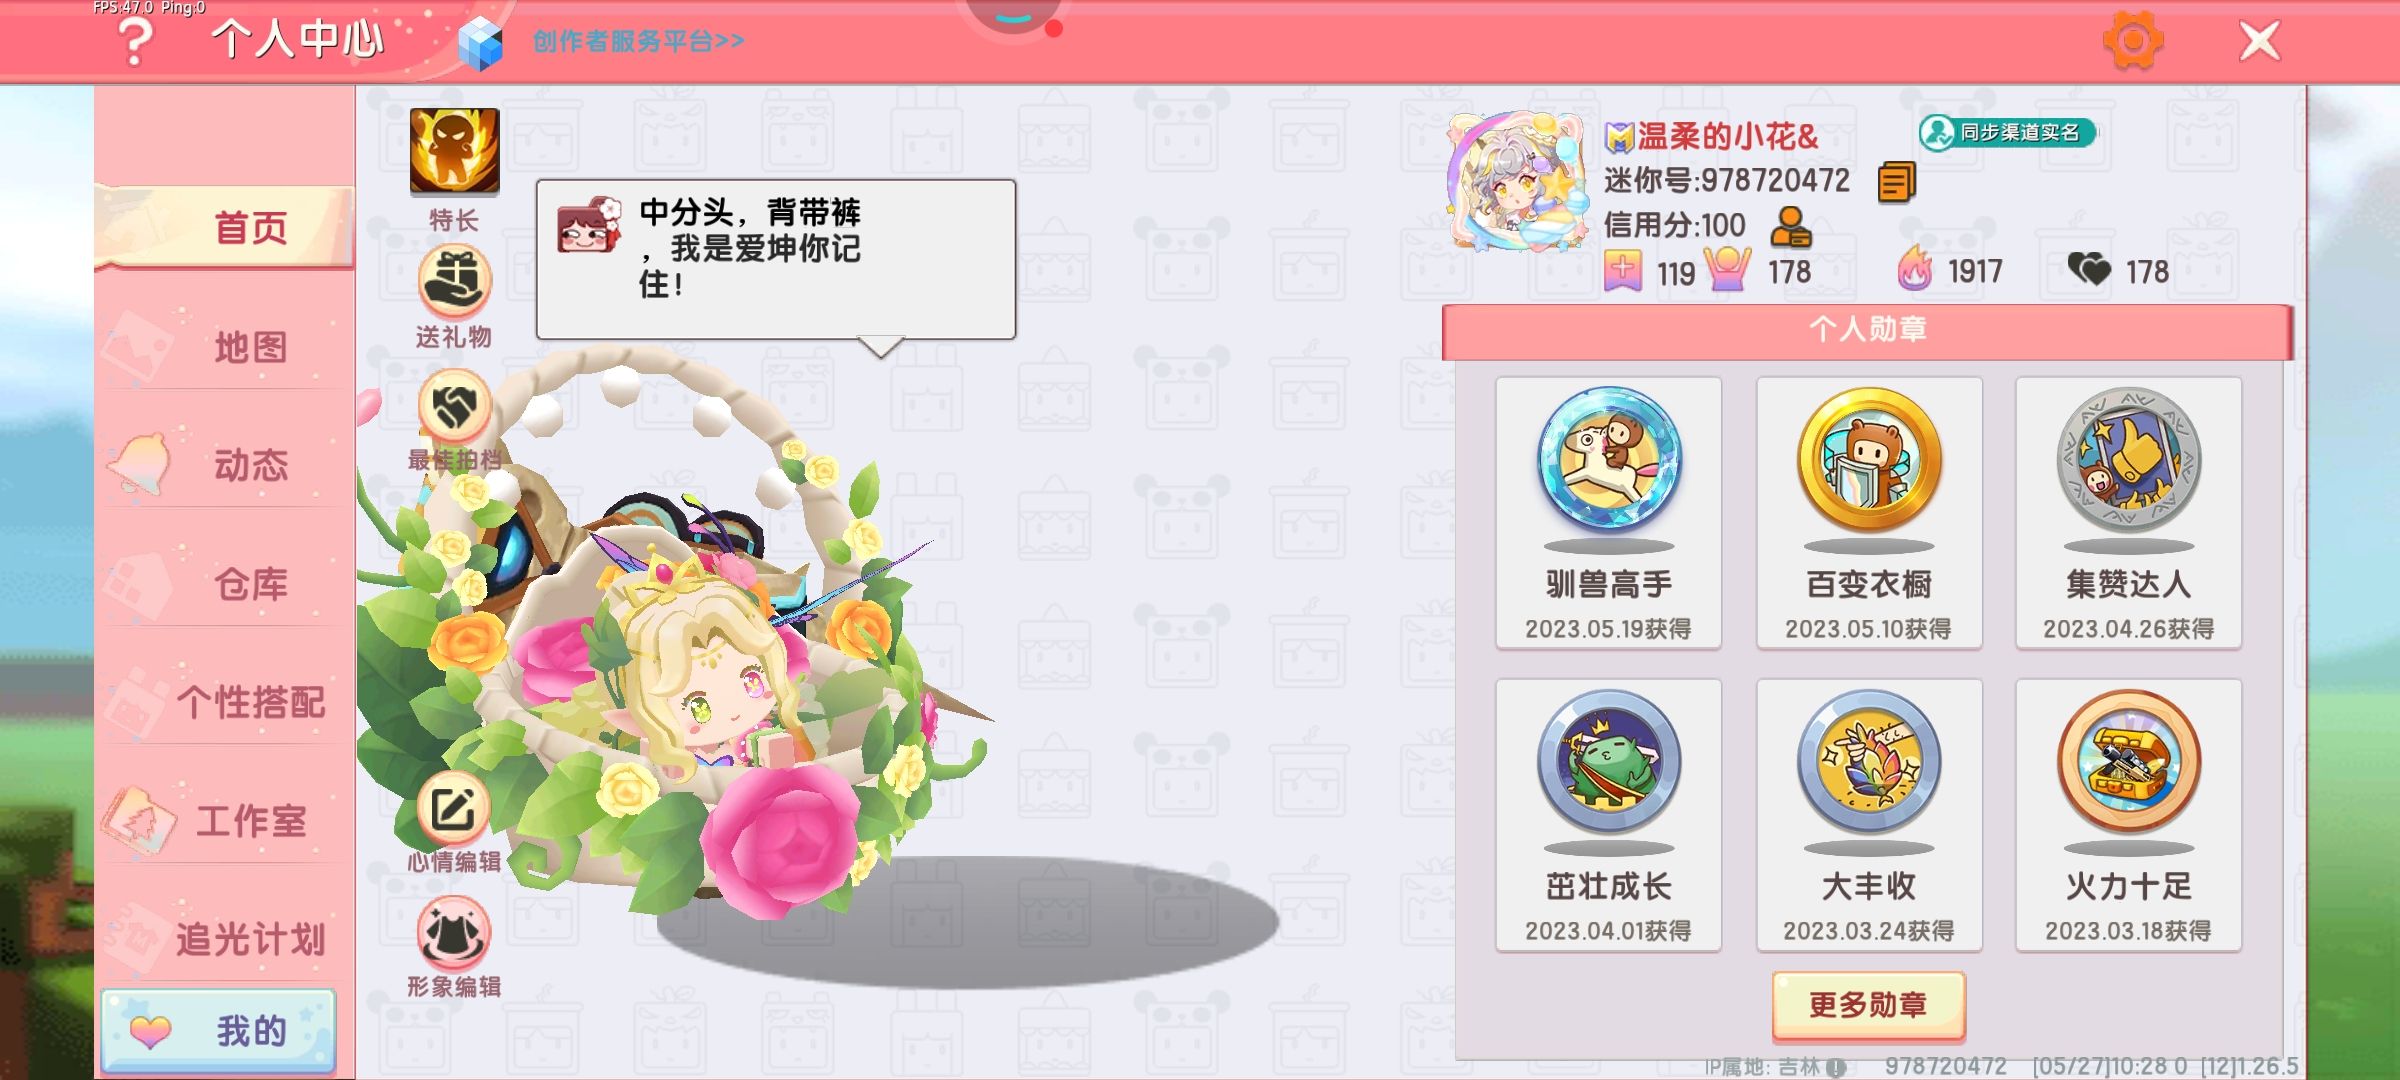Open the 特长 flame skill icon

click(454, 151)
